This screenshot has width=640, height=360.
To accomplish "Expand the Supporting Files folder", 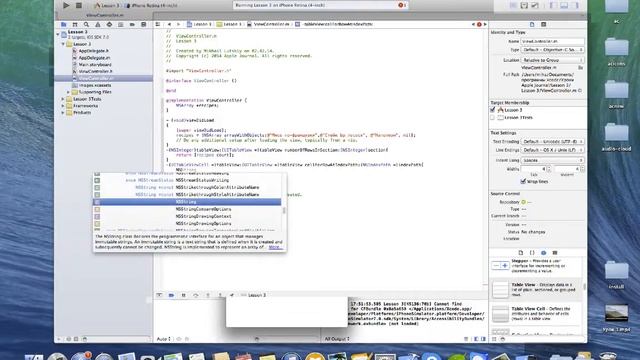I will pyautogui.click(x=68, y=92).
